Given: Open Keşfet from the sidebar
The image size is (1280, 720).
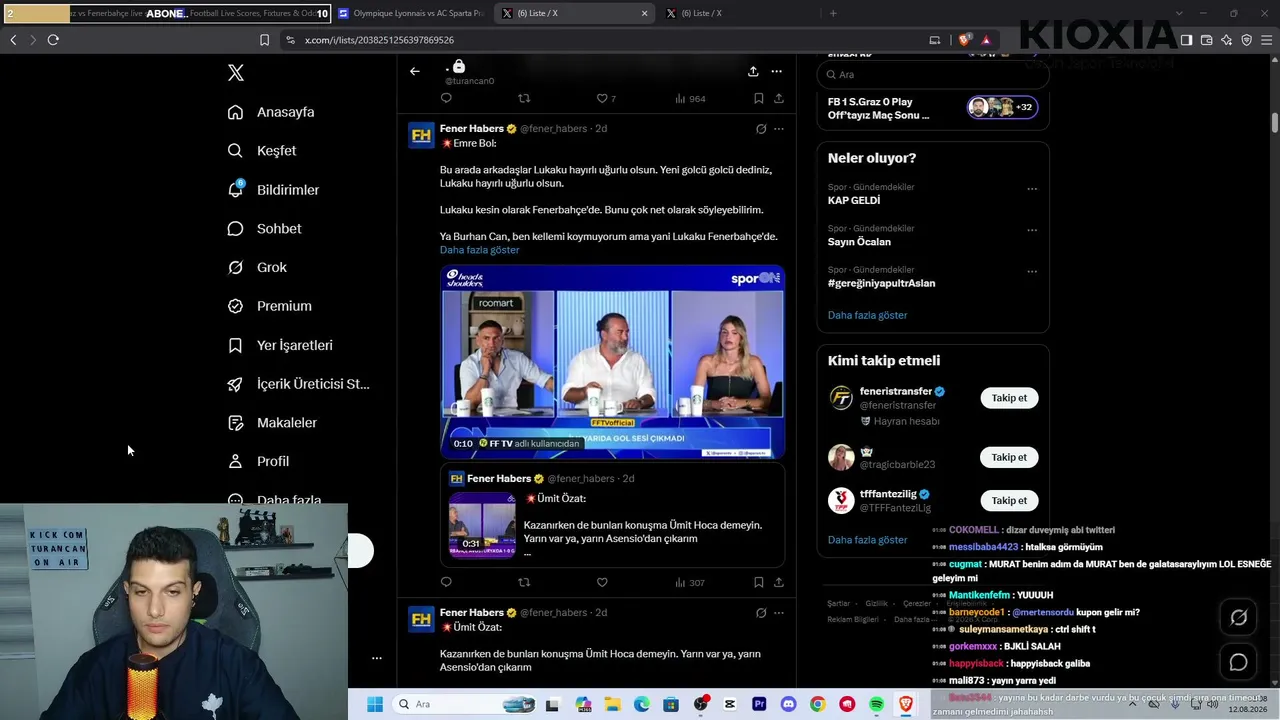Looking at the screenshot, I should pos(262,151).
